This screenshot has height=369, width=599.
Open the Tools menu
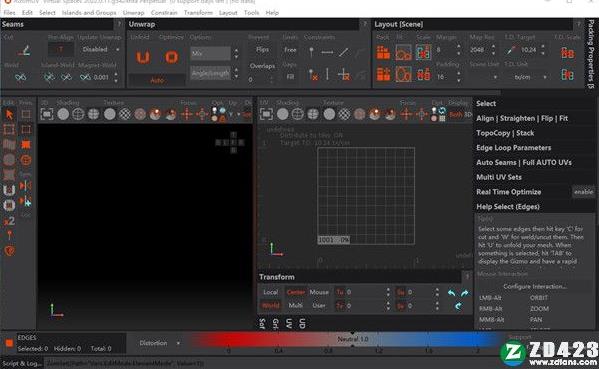click(x=251, y=13)
